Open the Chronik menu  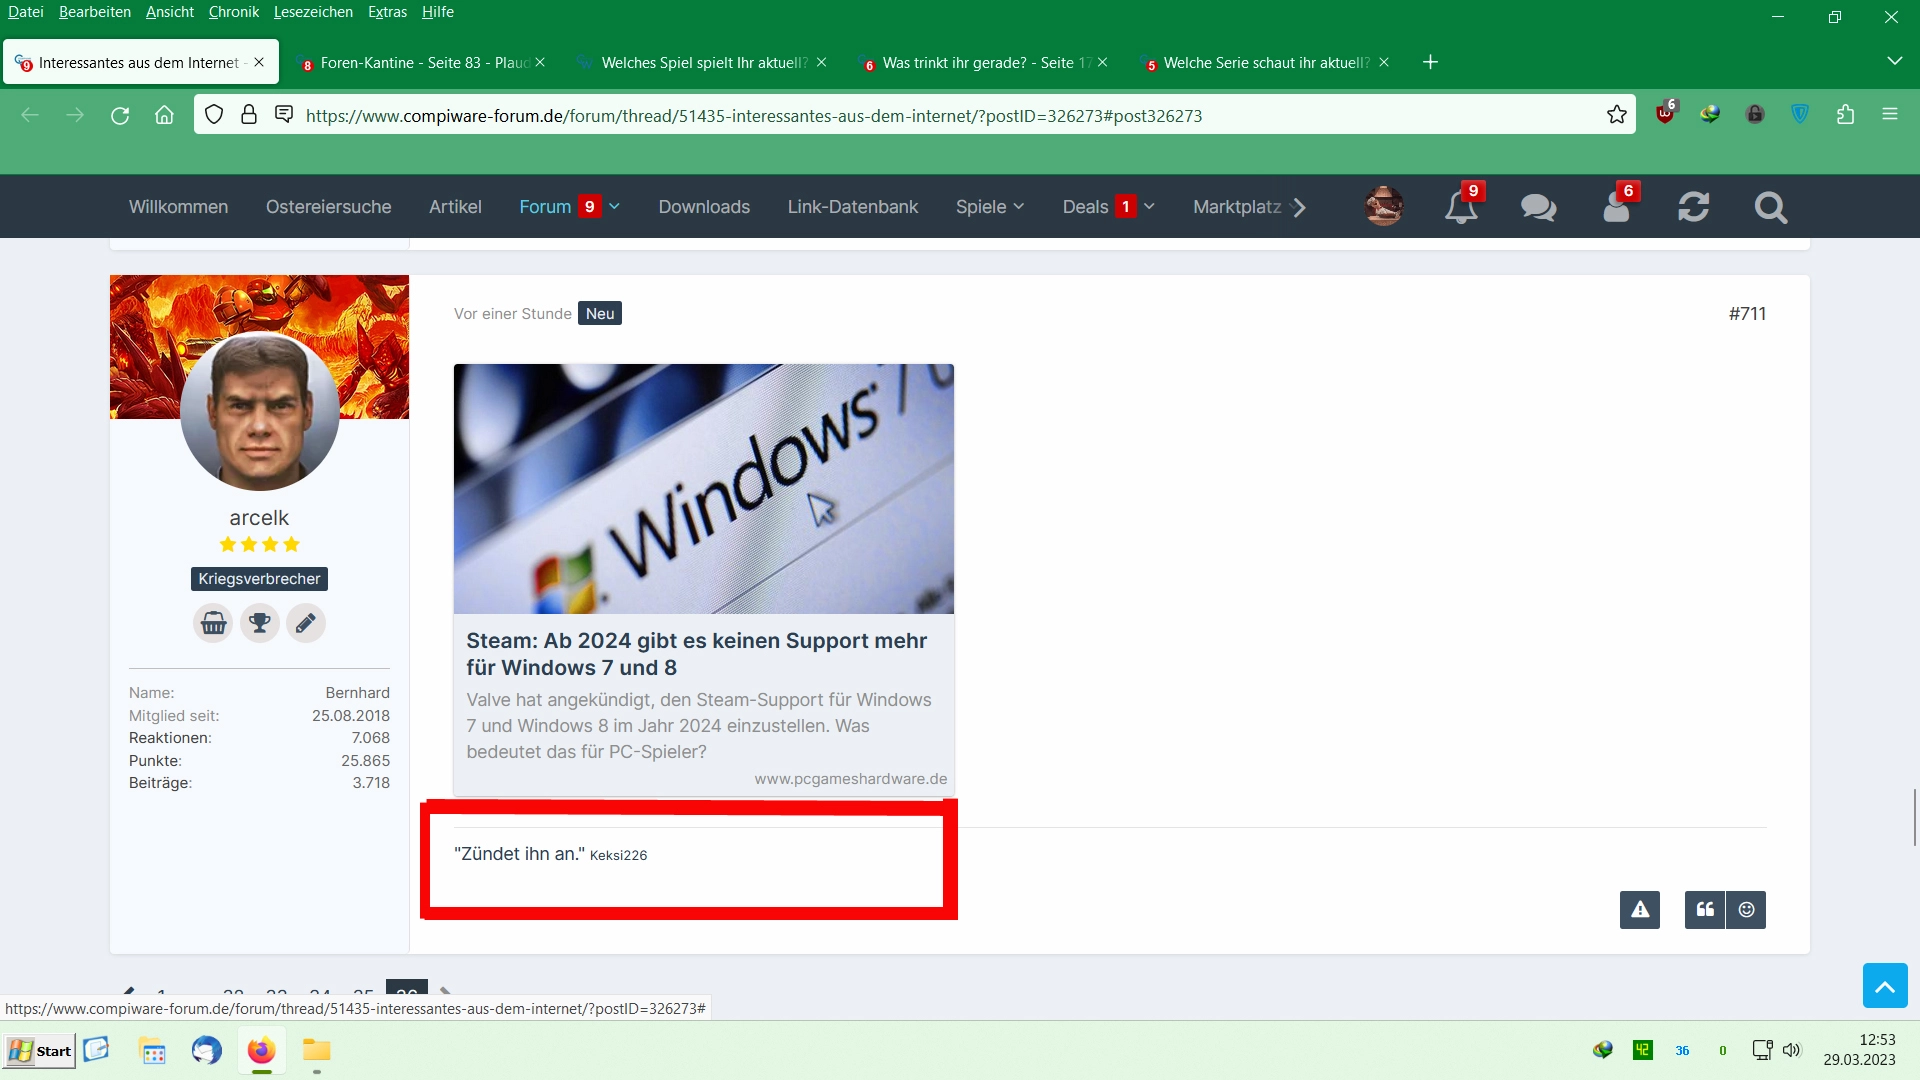pyautogui.click(x=234, y=12)
